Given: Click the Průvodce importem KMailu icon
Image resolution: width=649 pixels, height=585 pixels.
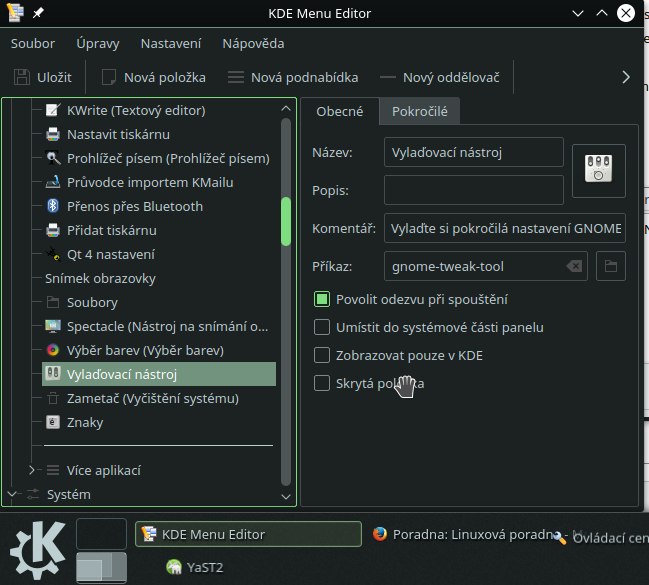Looking at the screenshot, I should (53, 182).
